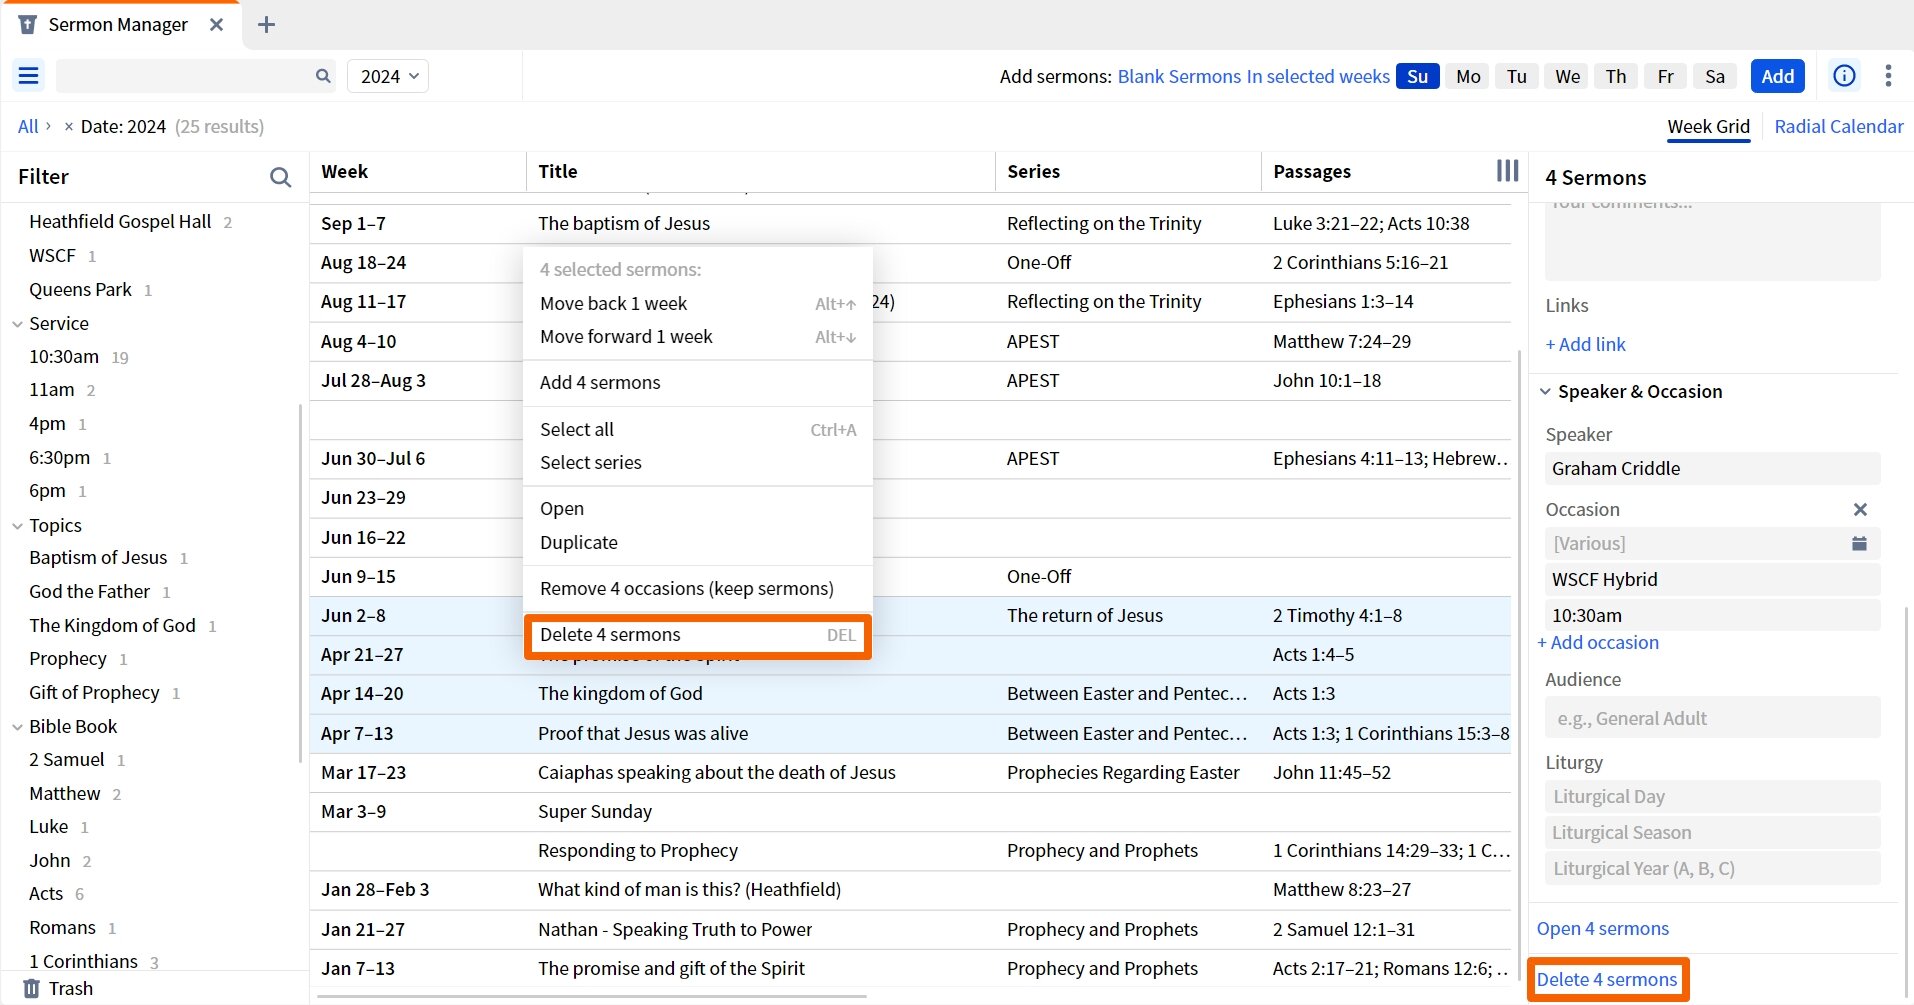Toggle We day button

click(1568, 76)
